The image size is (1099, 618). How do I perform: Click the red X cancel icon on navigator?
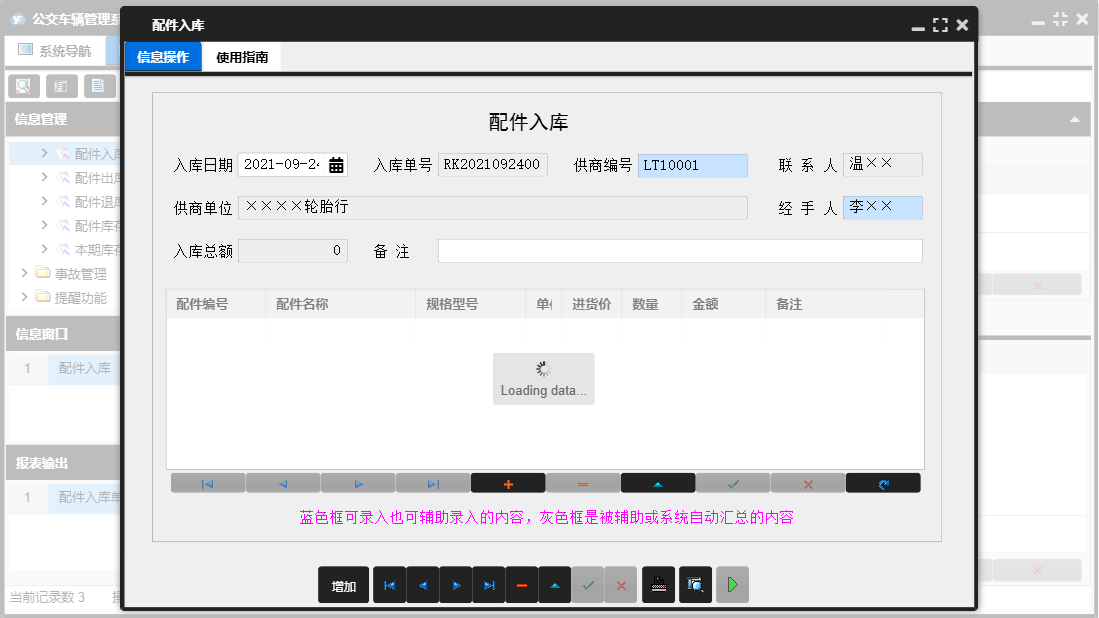point(808,482)
